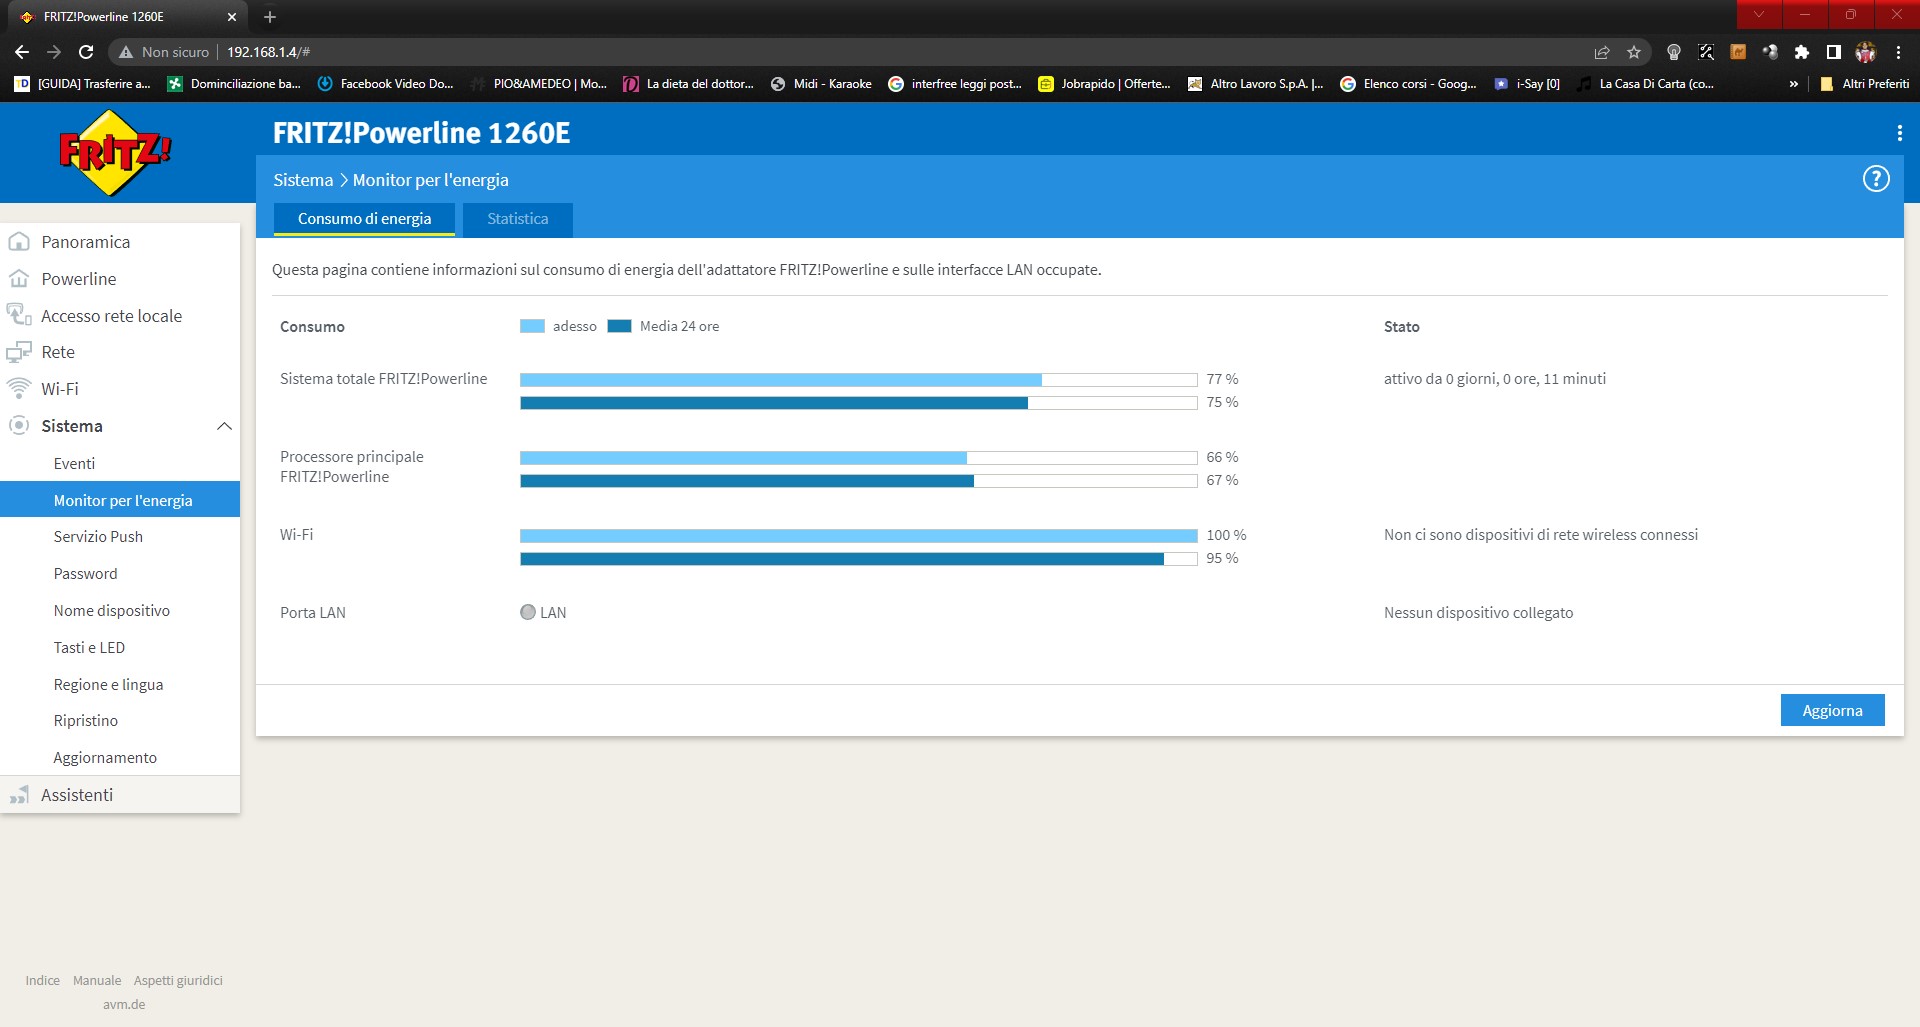Click the Accesso rete locale icon
Image resolution: width=1920 pixels, height=1027 pixels.
click(18, 315)
